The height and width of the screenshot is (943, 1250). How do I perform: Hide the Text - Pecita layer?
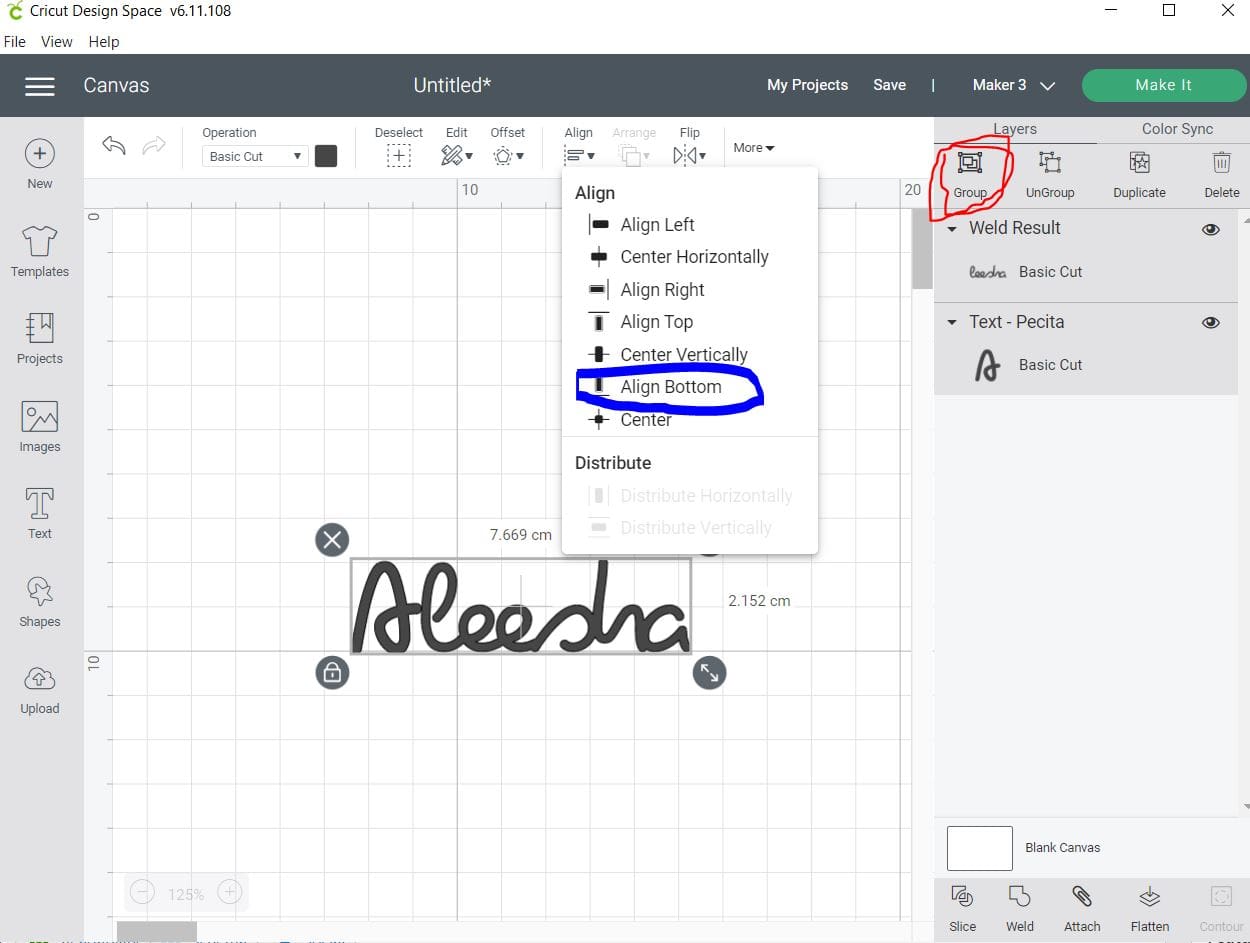click(1211, 323)
